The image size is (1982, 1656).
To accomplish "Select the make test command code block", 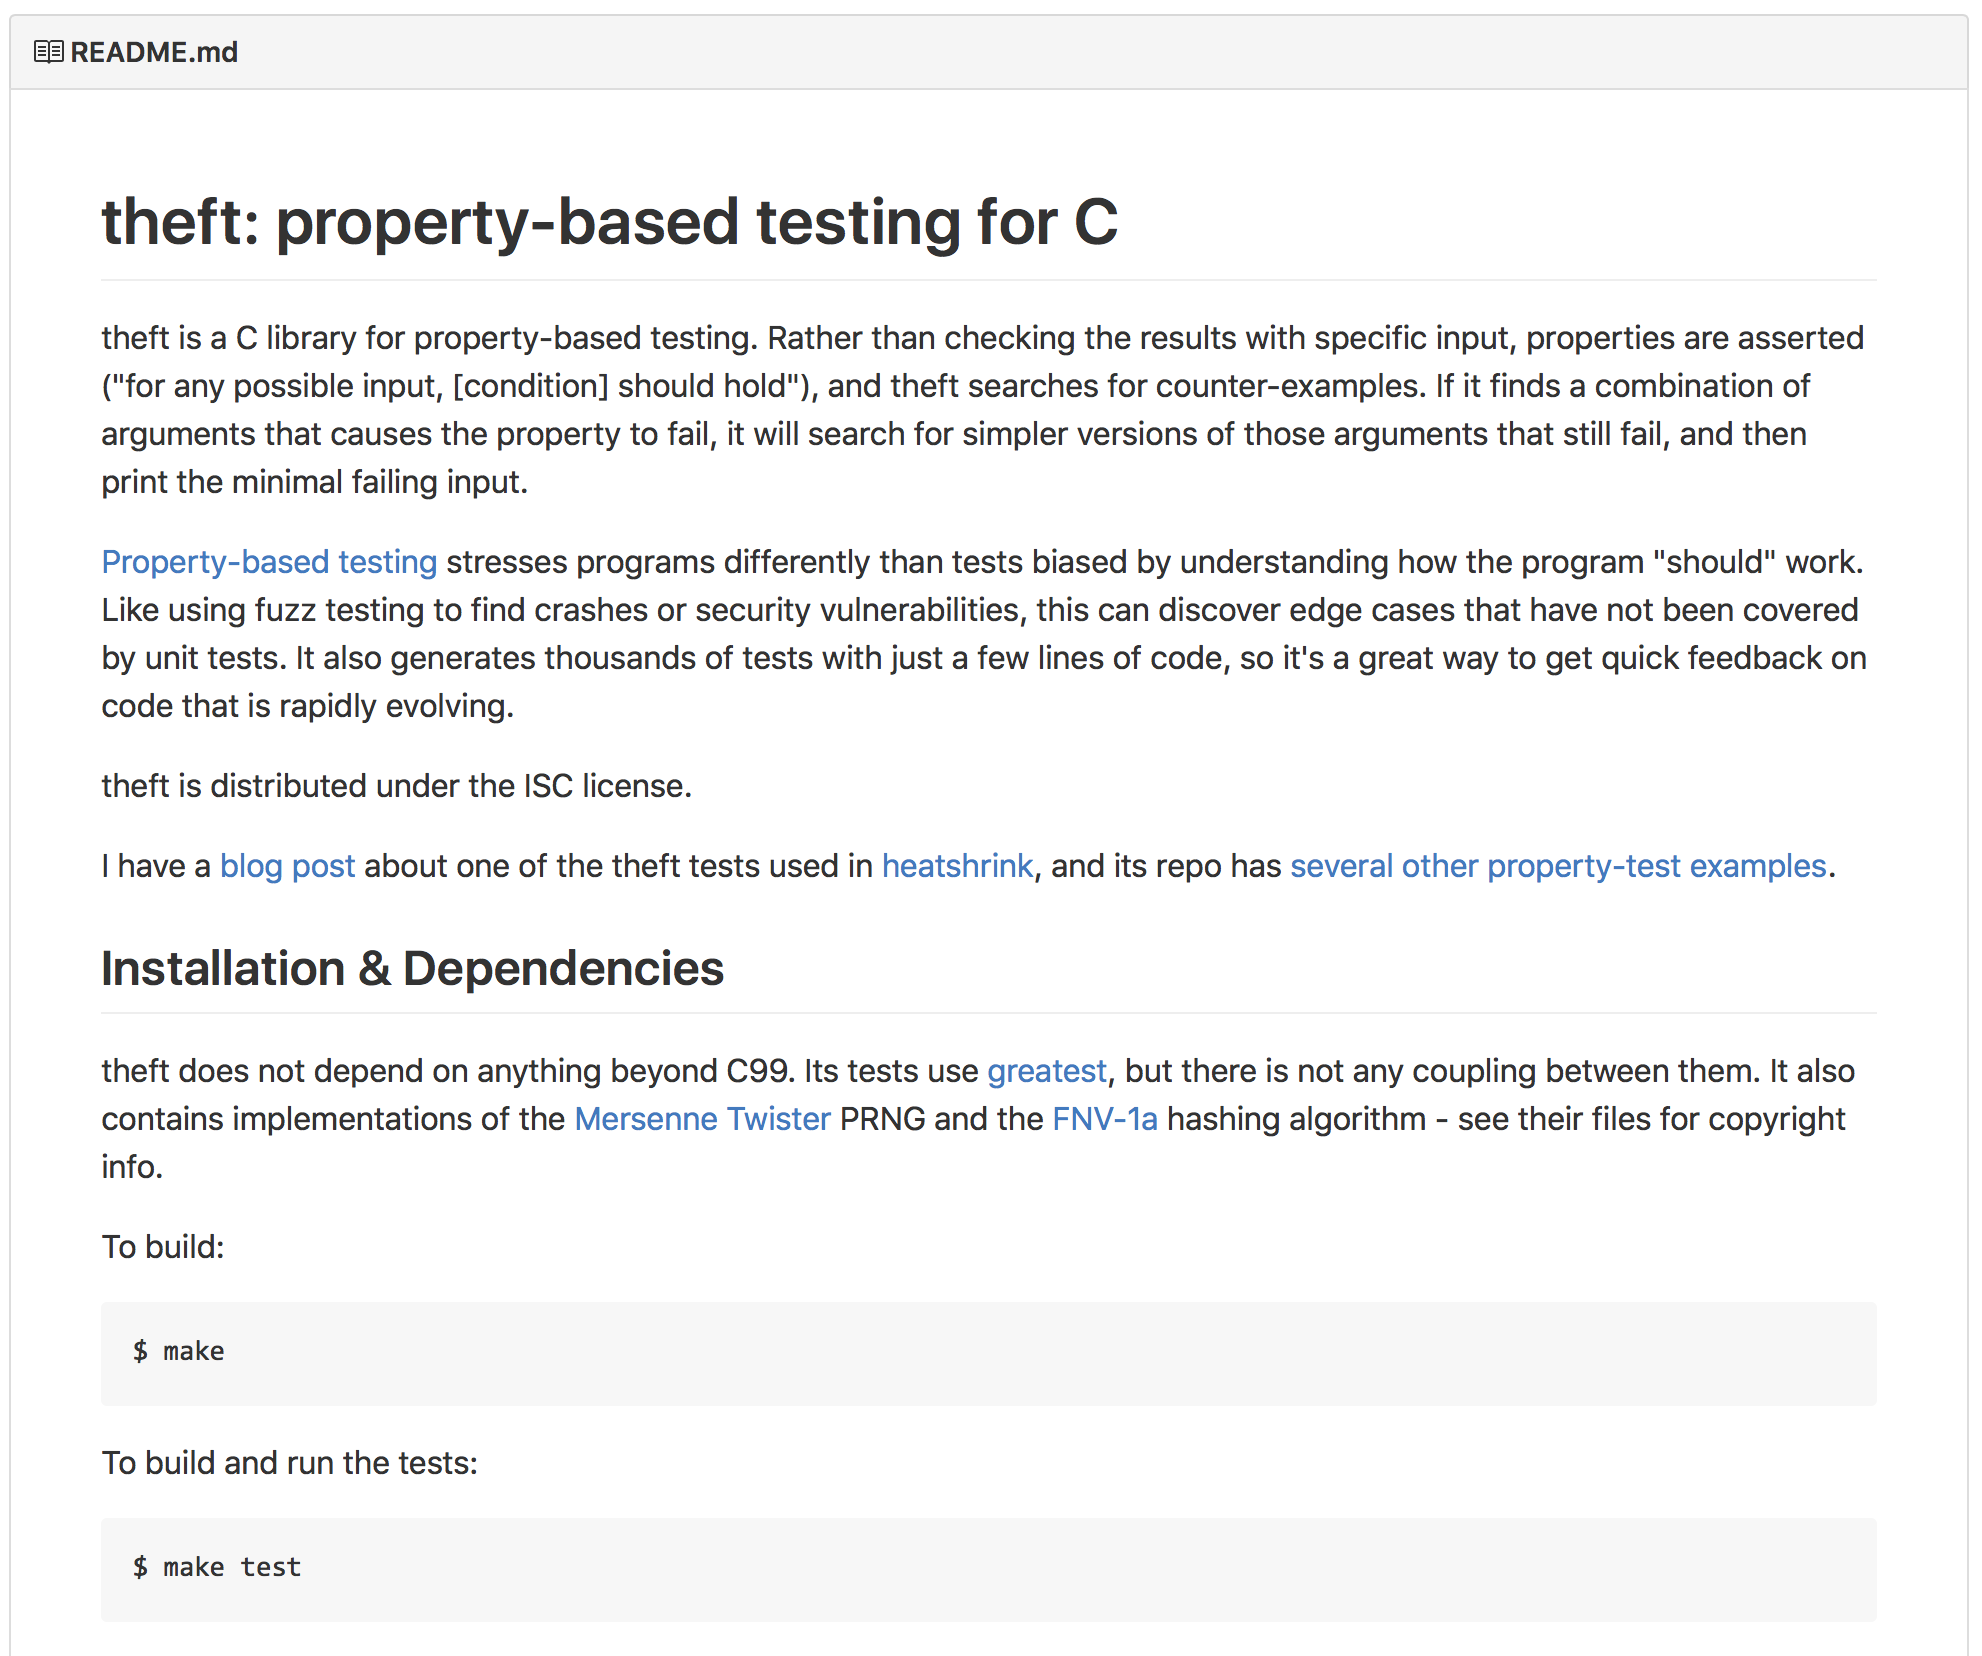I will pyautogui.click(x=218, y=1567).
